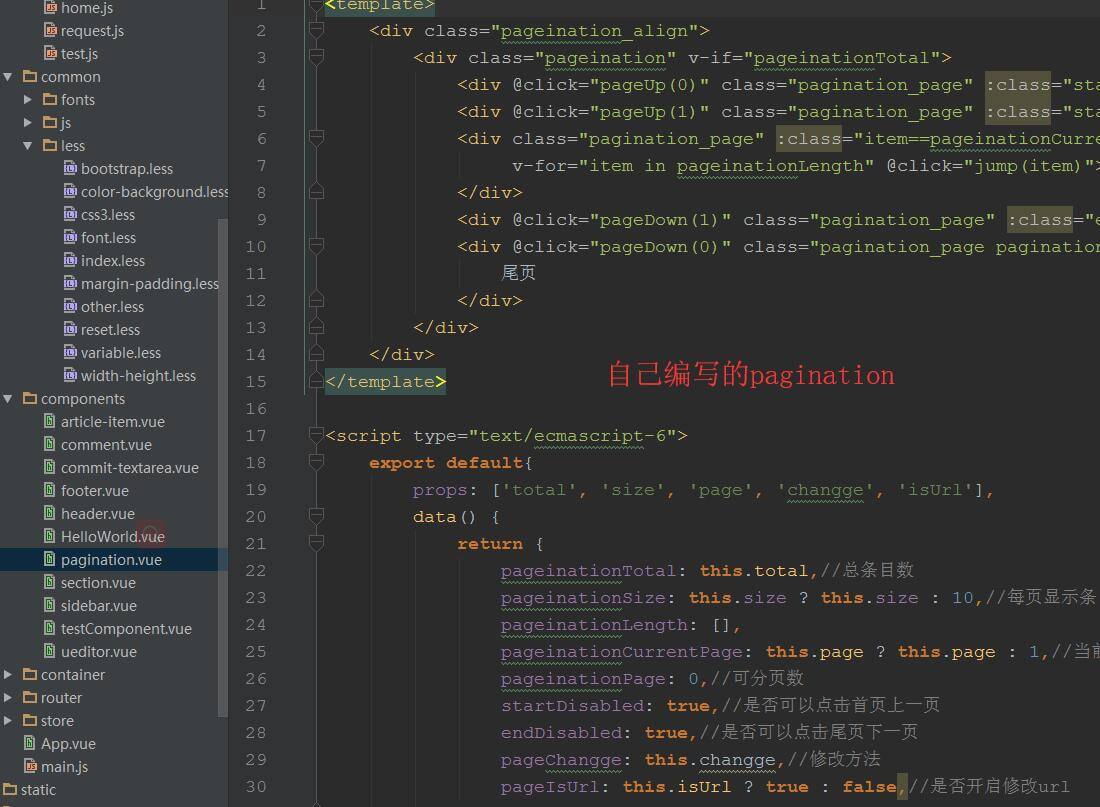This screenshot has height=807, width=1100.
Task: Fold the template block at line 1
Action: [x=316, y=5]
